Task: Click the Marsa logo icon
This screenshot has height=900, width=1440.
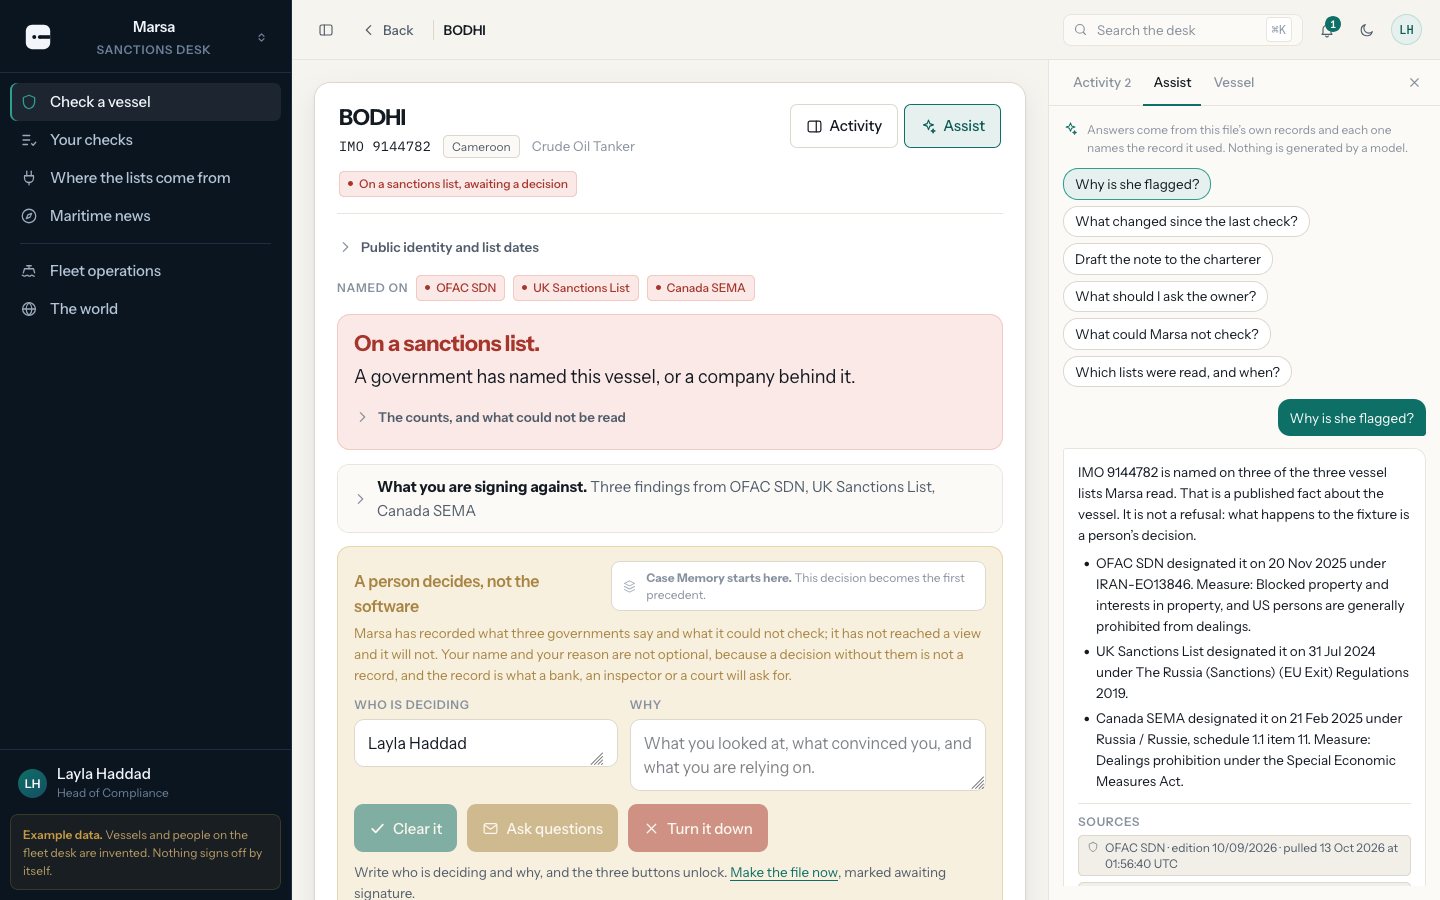Action: pyautogui.click(x=38, y=37)
